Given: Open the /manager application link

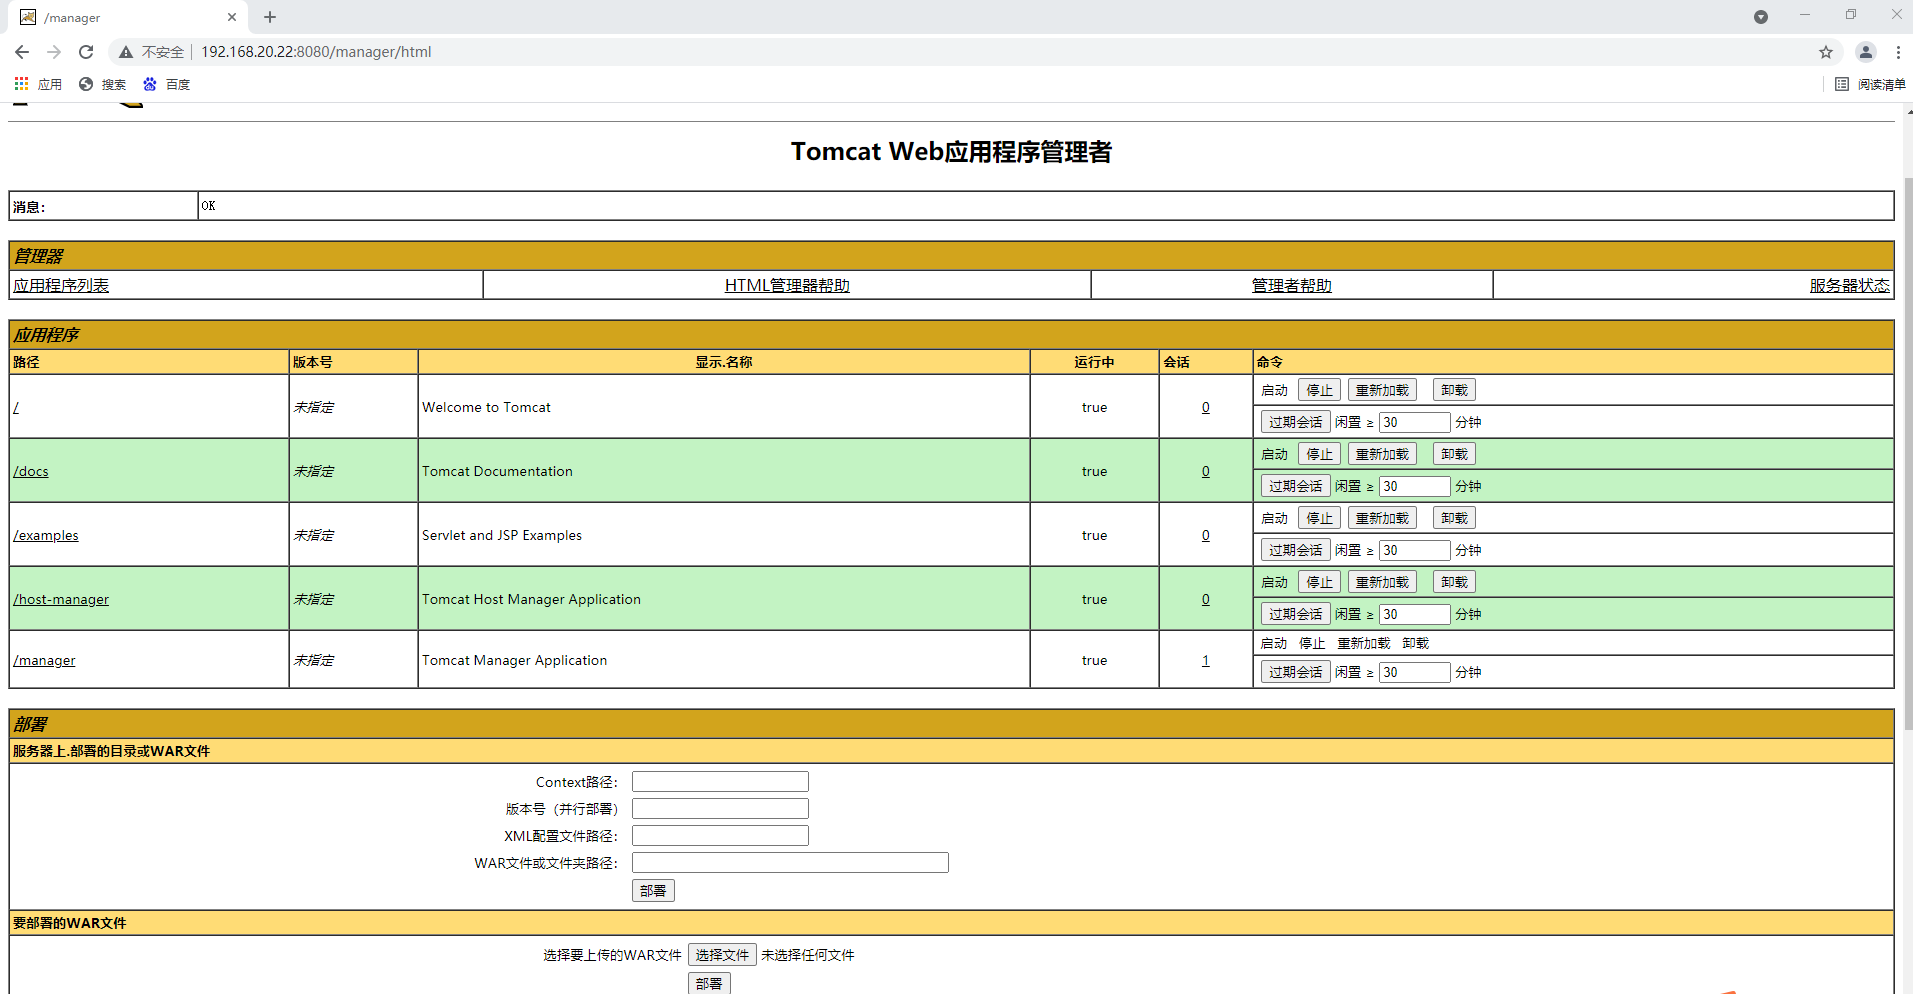Looking at the screenshot, I should click(44, 660).
